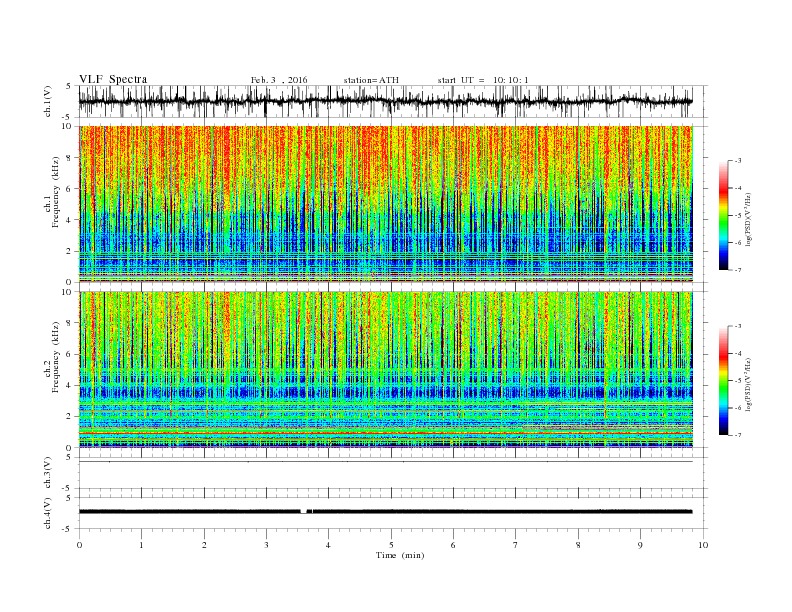This screenshot has width=792, height=612.
Task: Select the "ch.4(V)" axis label
Action: 48,513
